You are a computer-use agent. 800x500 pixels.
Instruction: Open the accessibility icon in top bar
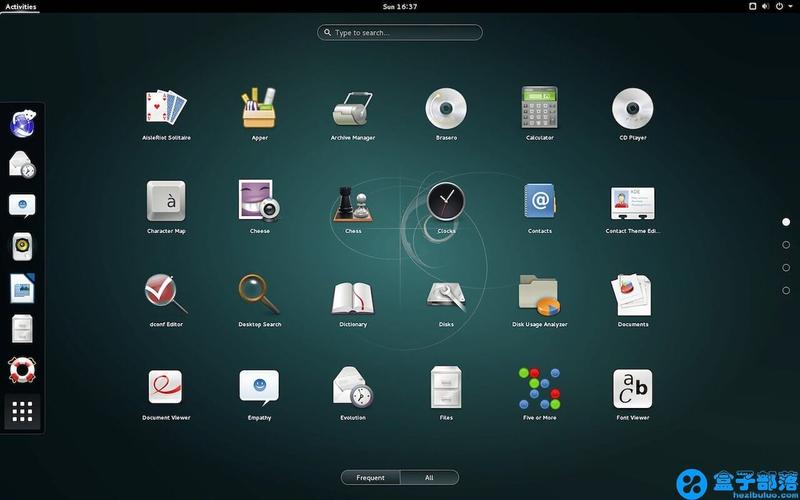click(x=752, y=7)
